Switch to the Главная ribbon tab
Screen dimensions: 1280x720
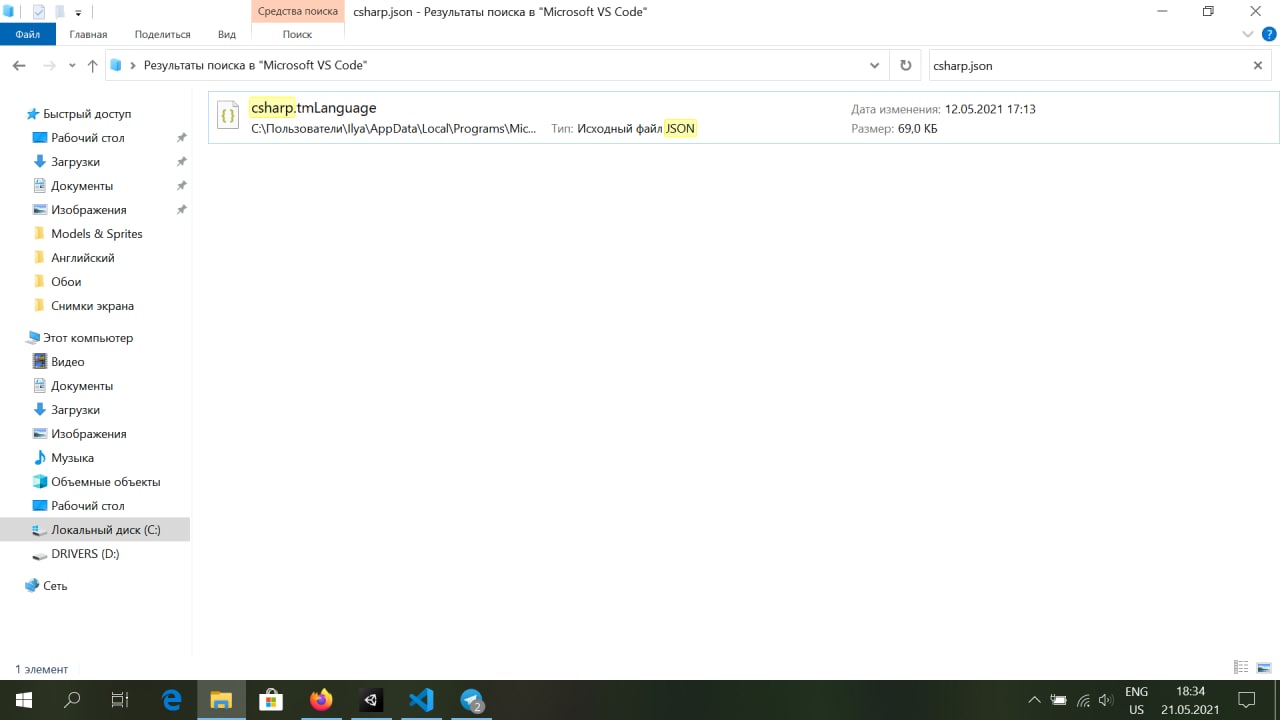click(x=88, y=34)
